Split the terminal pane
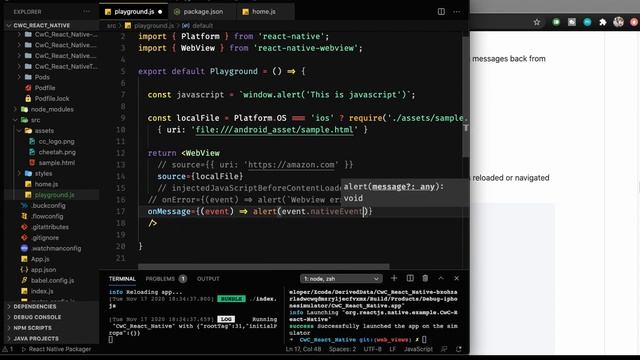640x360 pixels. click(410, 278)
